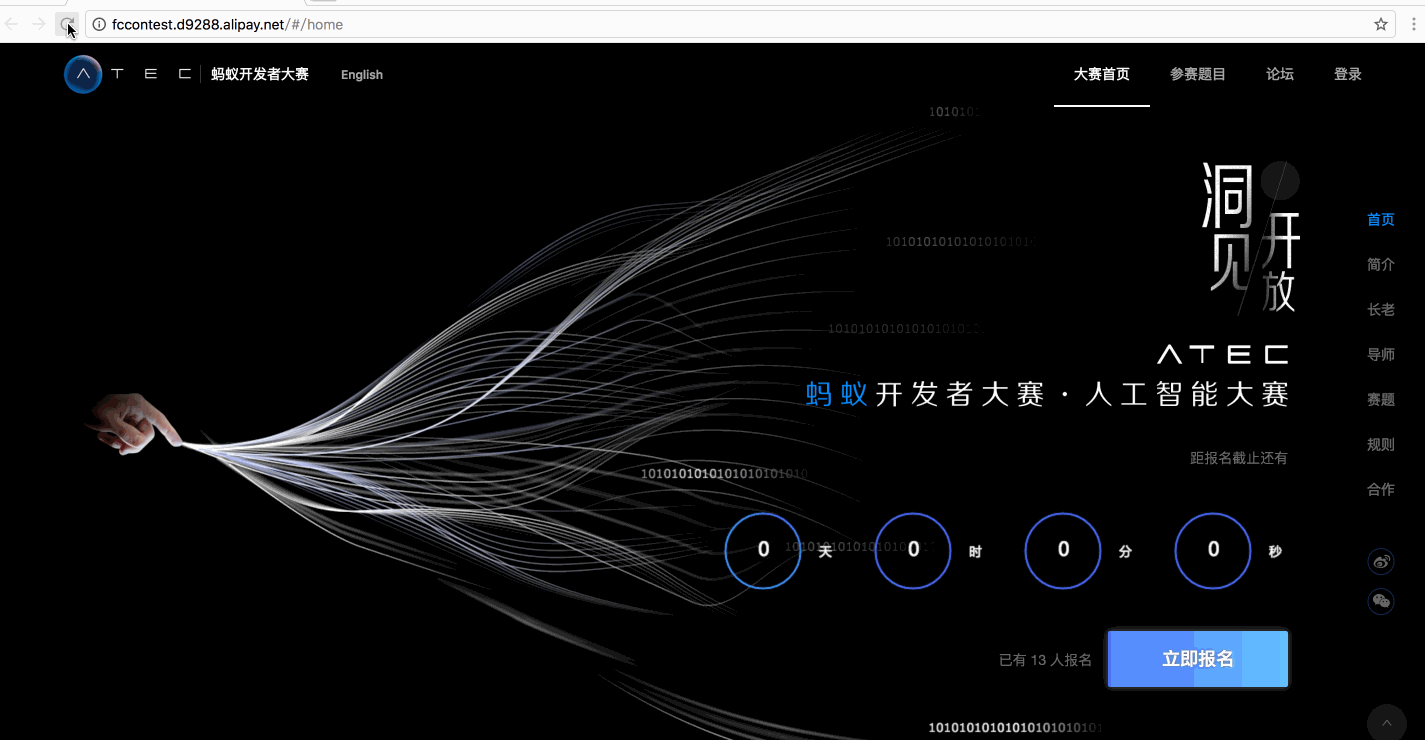Click the 蚂蚁开发者大赛 header title
Viewport: 1425px width, 740px height.
(260, 75)
